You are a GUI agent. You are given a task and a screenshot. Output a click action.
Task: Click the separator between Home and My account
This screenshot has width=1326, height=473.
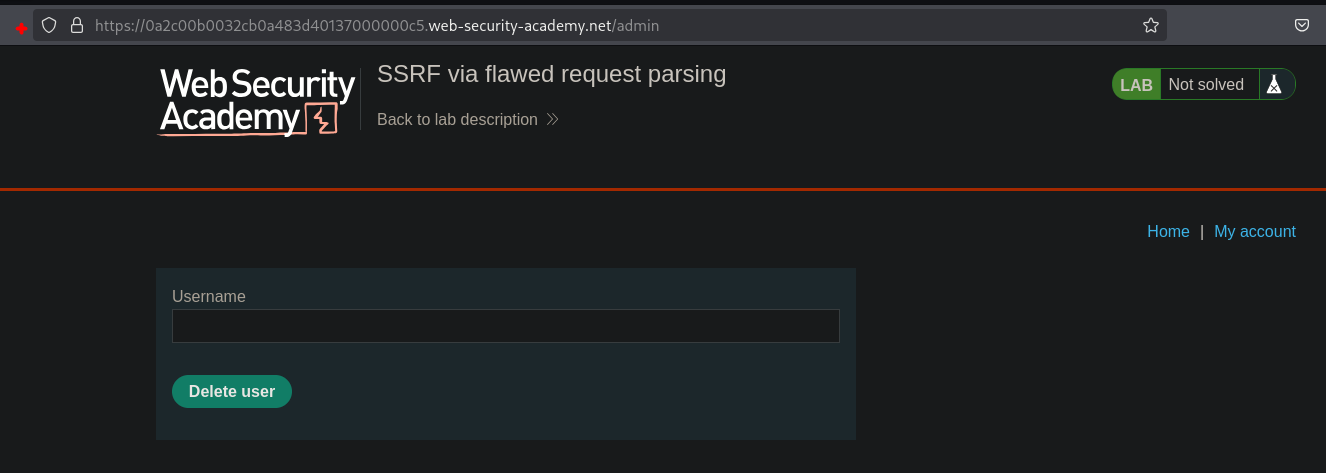(x=1202, y=232)
